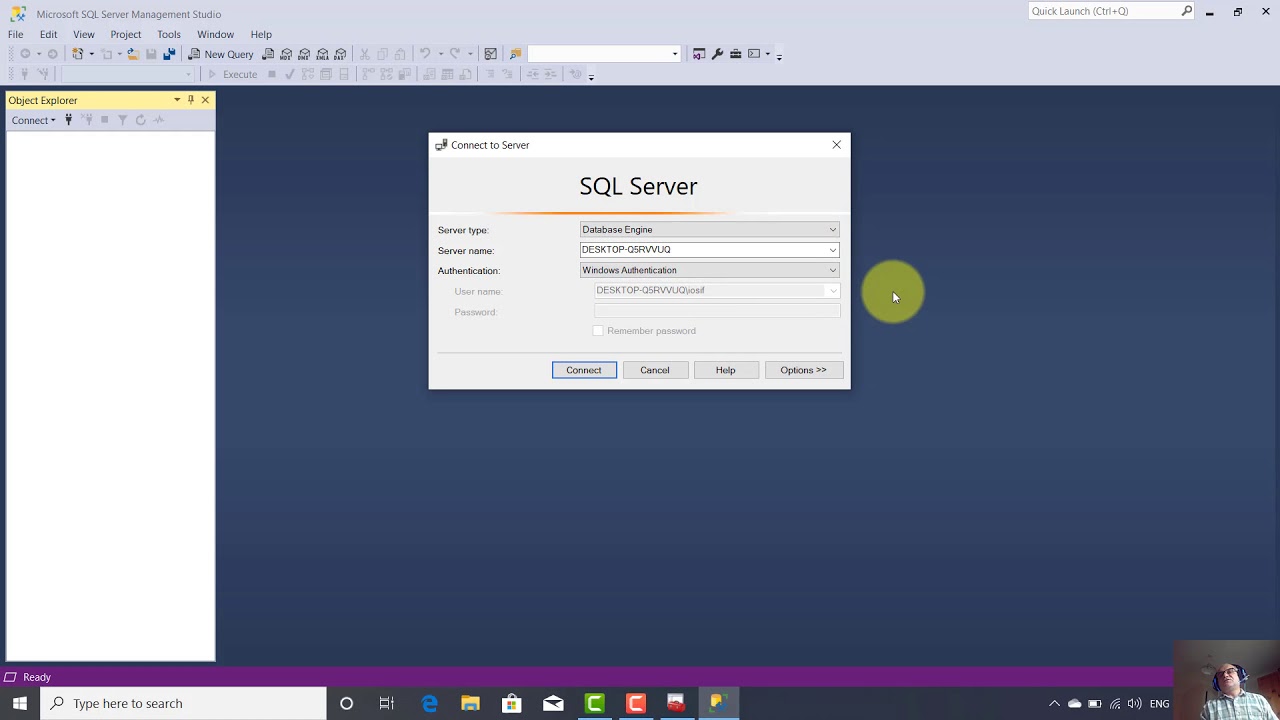The width and height of the screenshot is (1280, 720).
Task: Expand the Server name dropdown arrow
Action: tap(832, 250)
